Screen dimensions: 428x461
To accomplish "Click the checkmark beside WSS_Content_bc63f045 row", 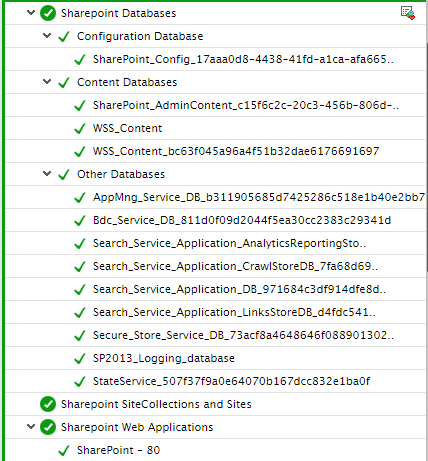I will click(x=80, y=151).
